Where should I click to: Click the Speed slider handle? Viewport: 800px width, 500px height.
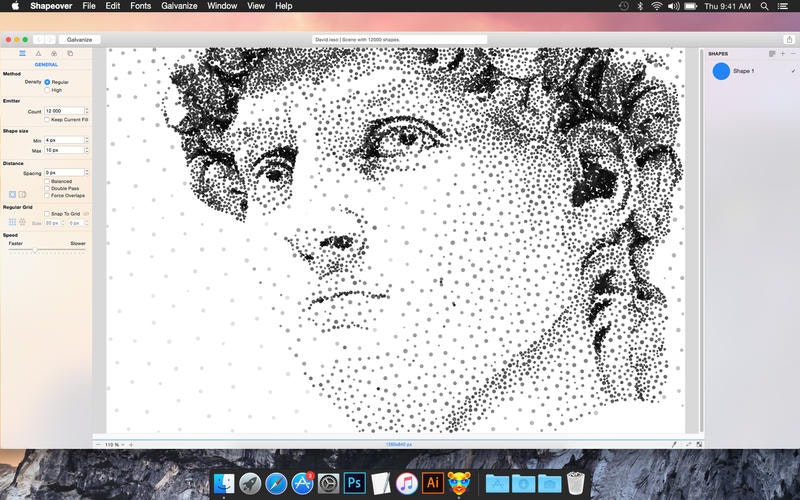[x=35, y=250]
